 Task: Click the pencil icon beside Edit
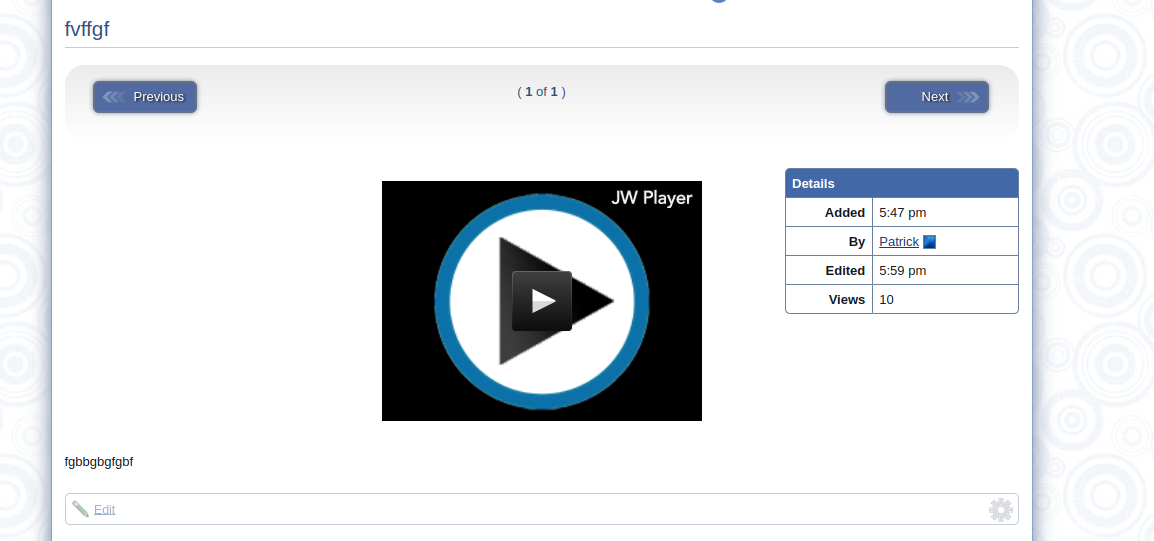(80, 509)
